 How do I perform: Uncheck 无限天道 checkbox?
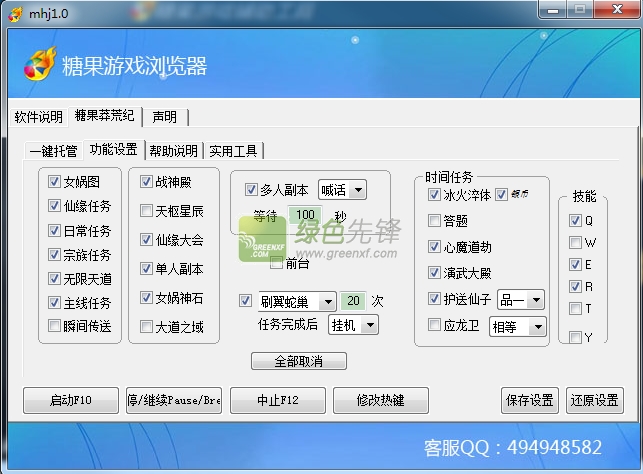pyautogui.click(x=54, y=278)
